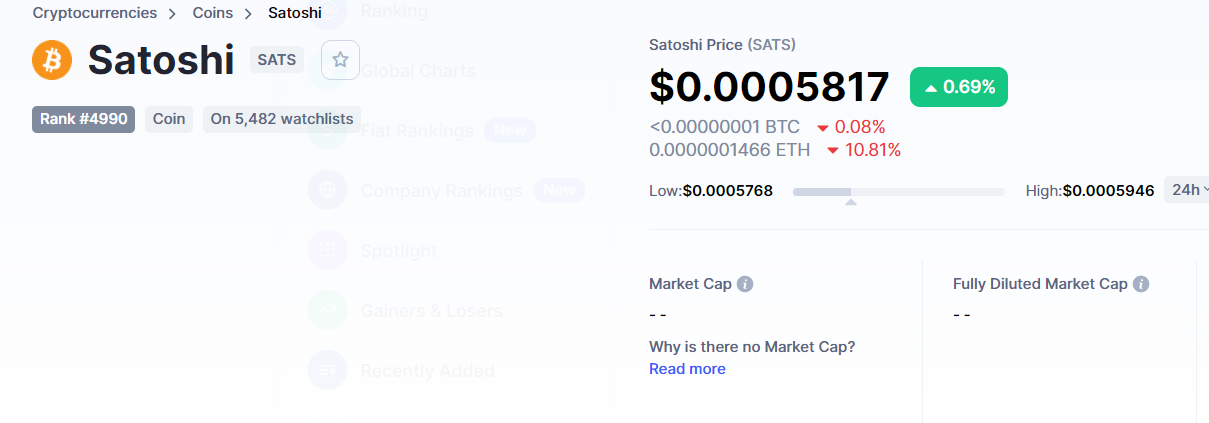
Task: Click the Market Cap info icon
Action: point(745,284)
